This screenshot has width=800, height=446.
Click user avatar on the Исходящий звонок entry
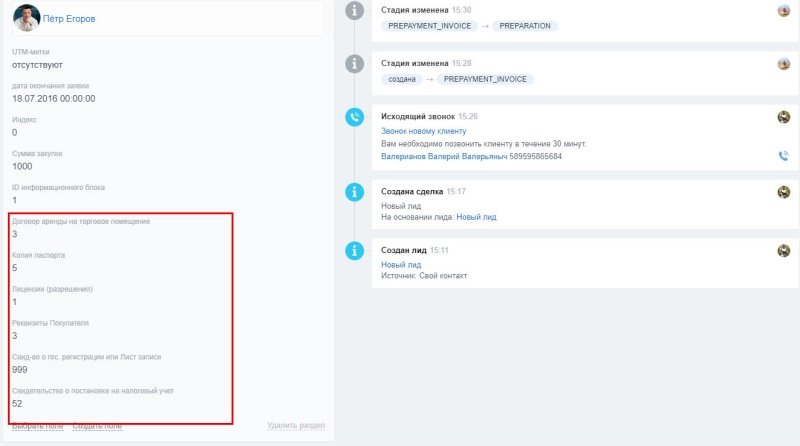(784, 117)
